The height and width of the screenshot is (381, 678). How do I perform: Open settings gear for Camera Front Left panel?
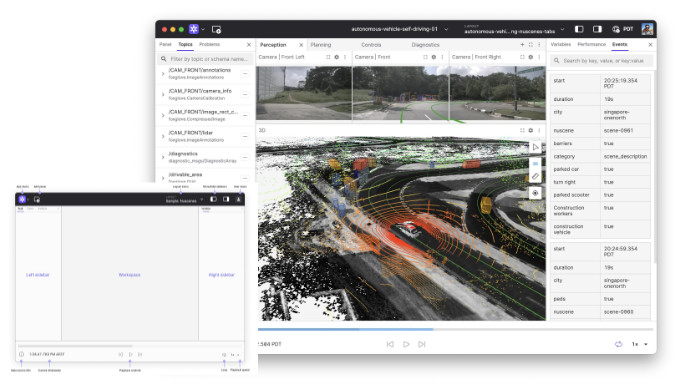pyautogui.click(x=336, y=57)
